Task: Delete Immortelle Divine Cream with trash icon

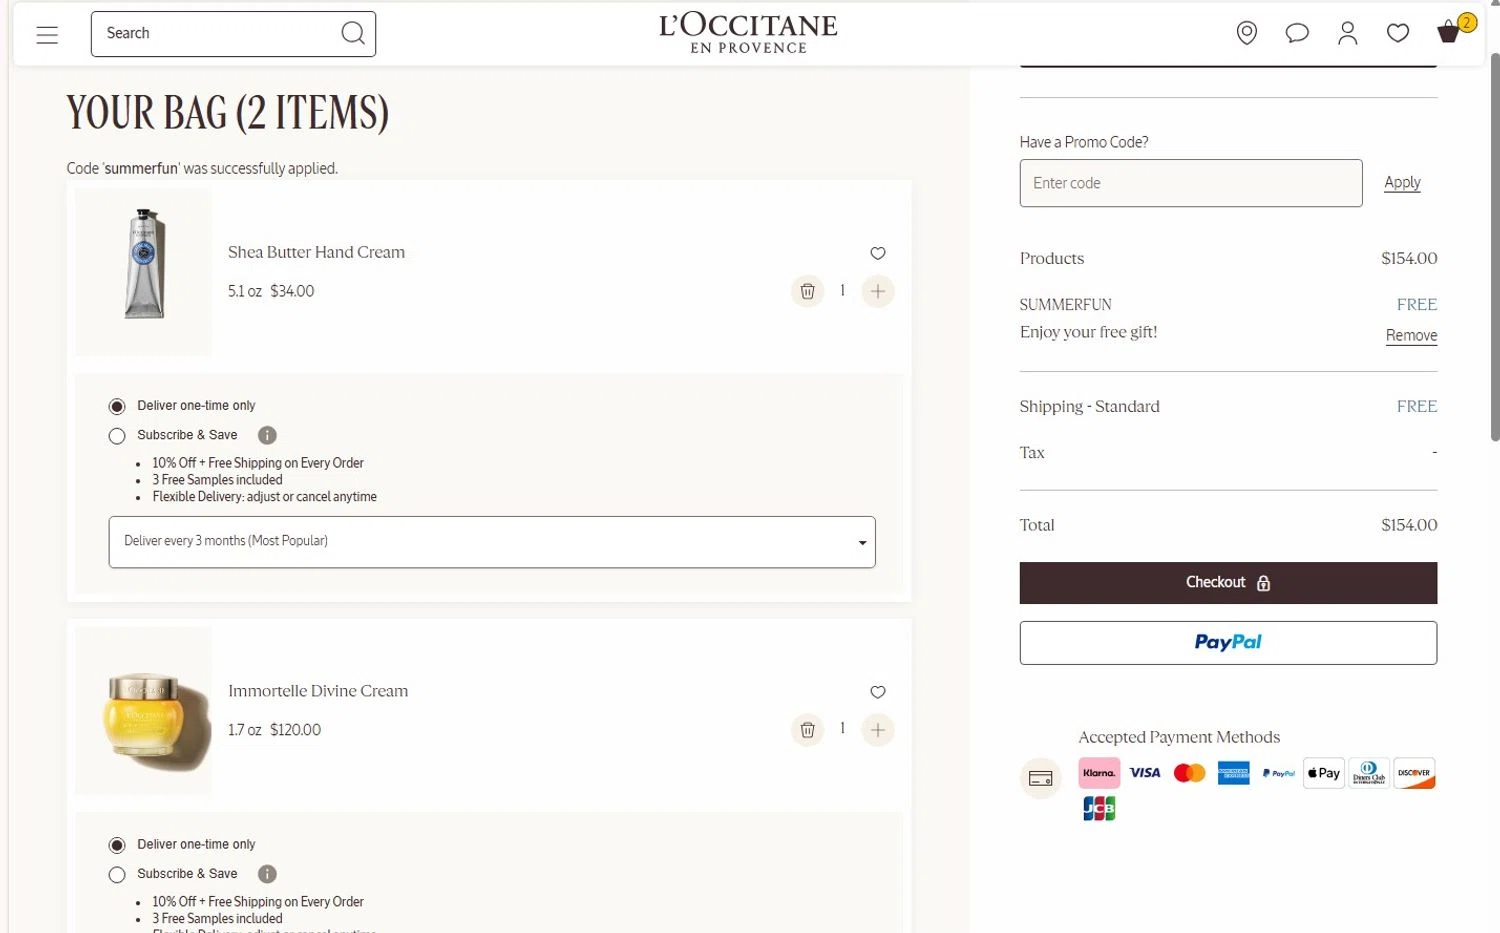Action: click(807, 730)
